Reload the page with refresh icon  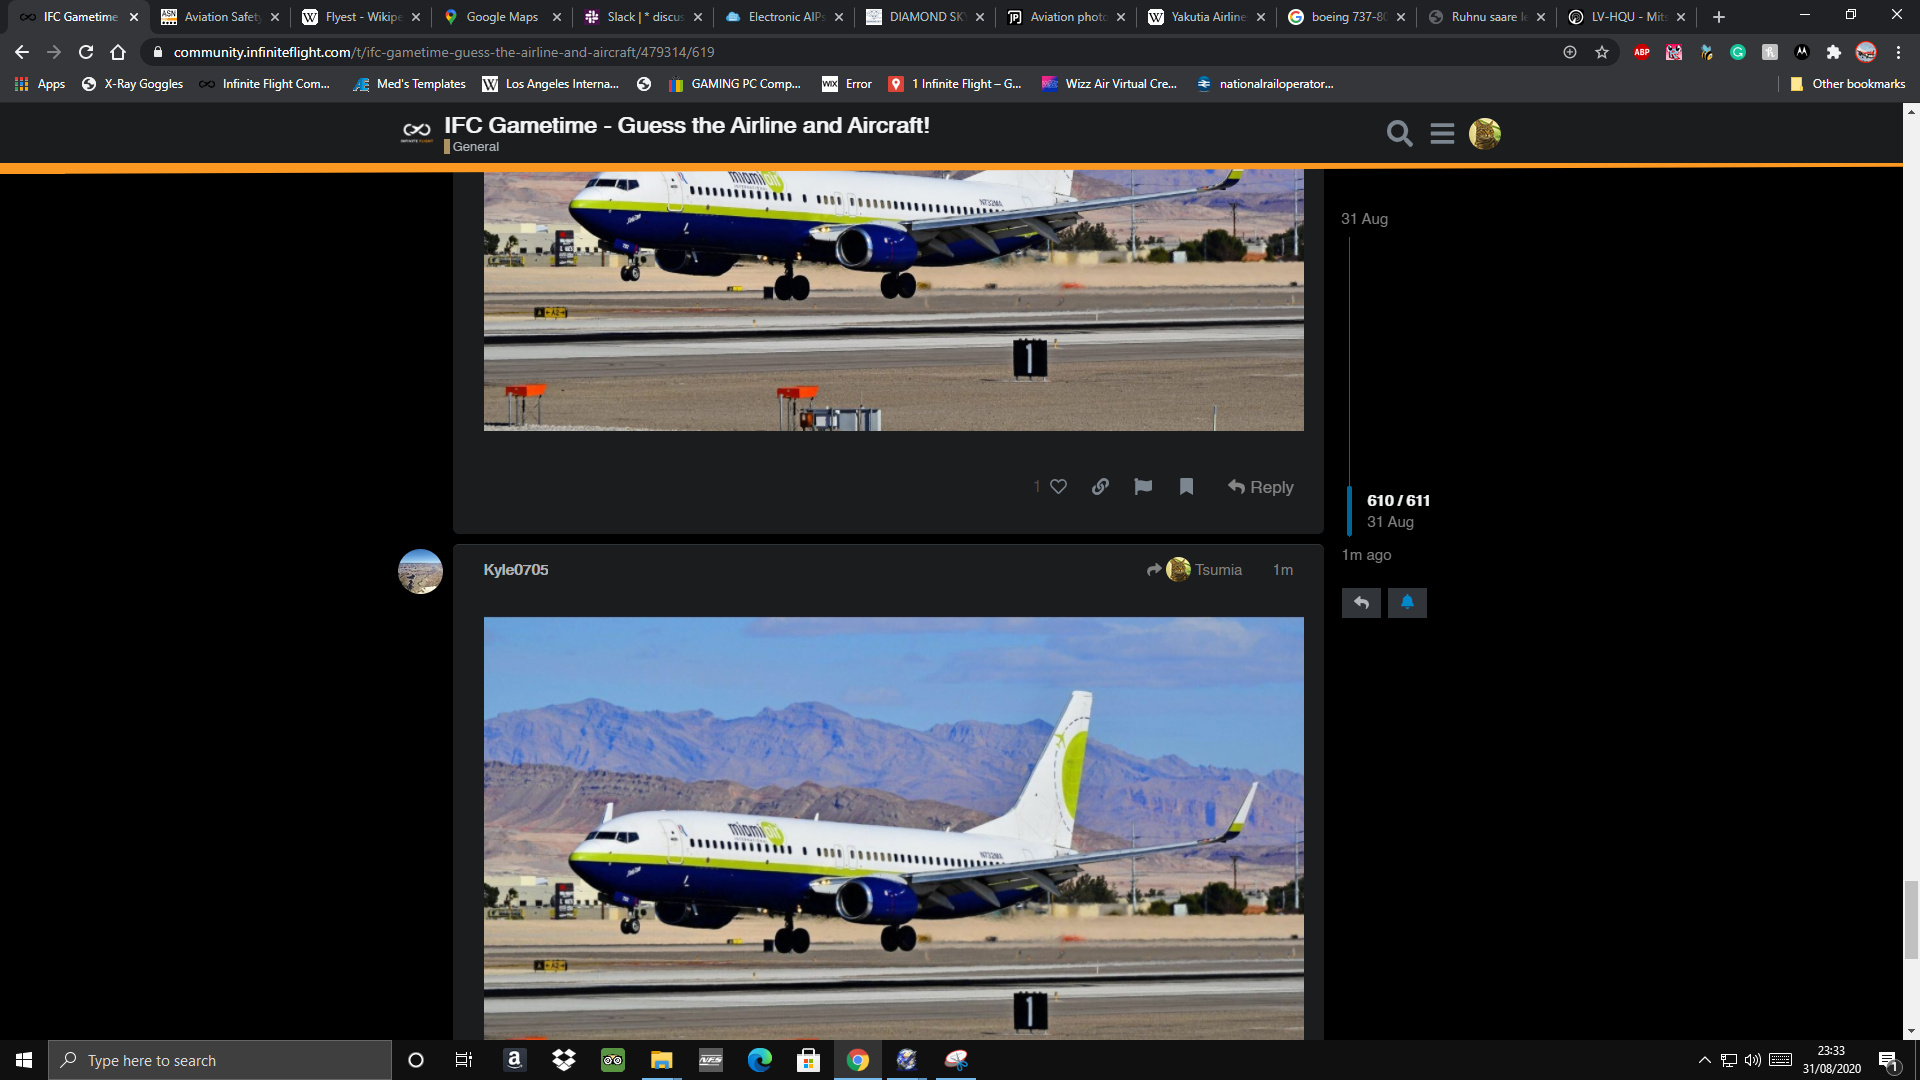(x=86, y=52)
